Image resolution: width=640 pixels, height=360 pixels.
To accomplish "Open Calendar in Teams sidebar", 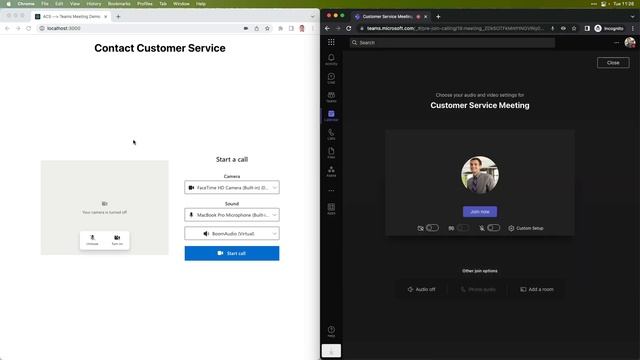I will (x=331, y=116).
